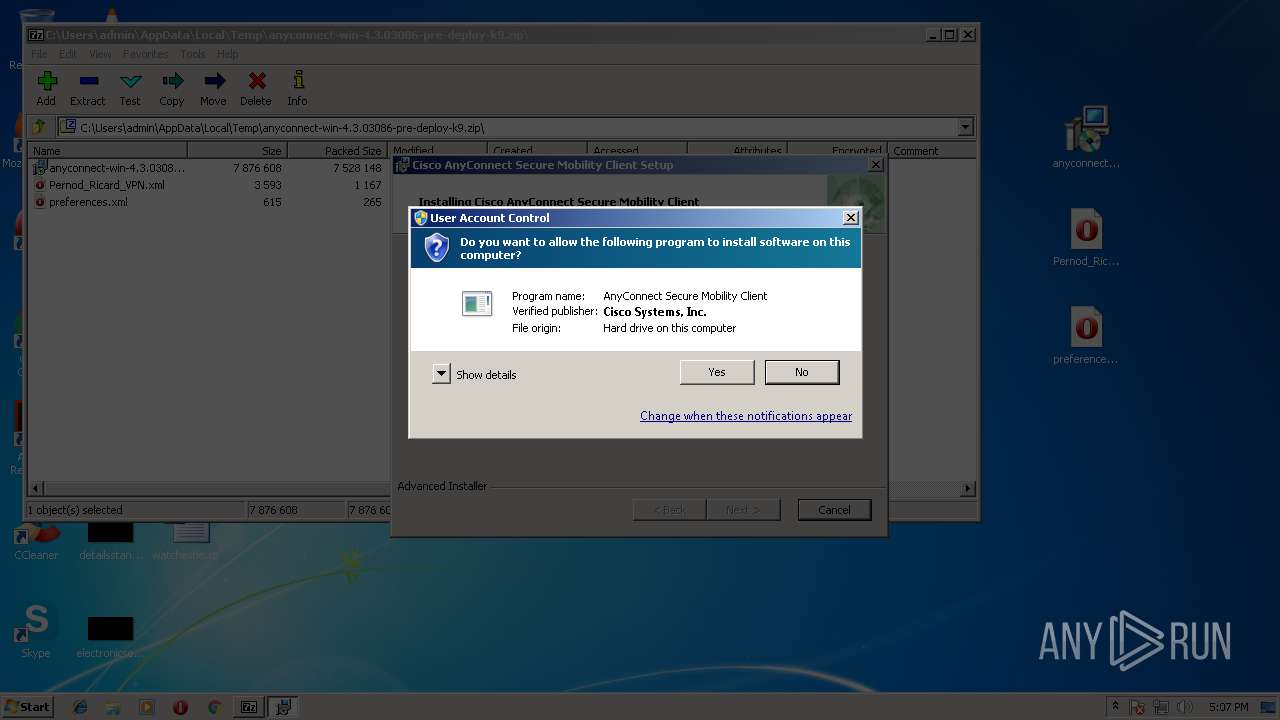Sort by Packed Size column header
The height and width of the screenshot is (720, 1280).
337,151
